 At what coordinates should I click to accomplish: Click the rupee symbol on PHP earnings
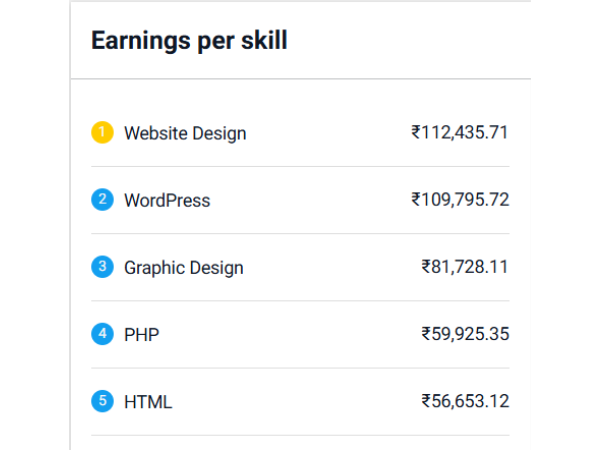point(426,334)
